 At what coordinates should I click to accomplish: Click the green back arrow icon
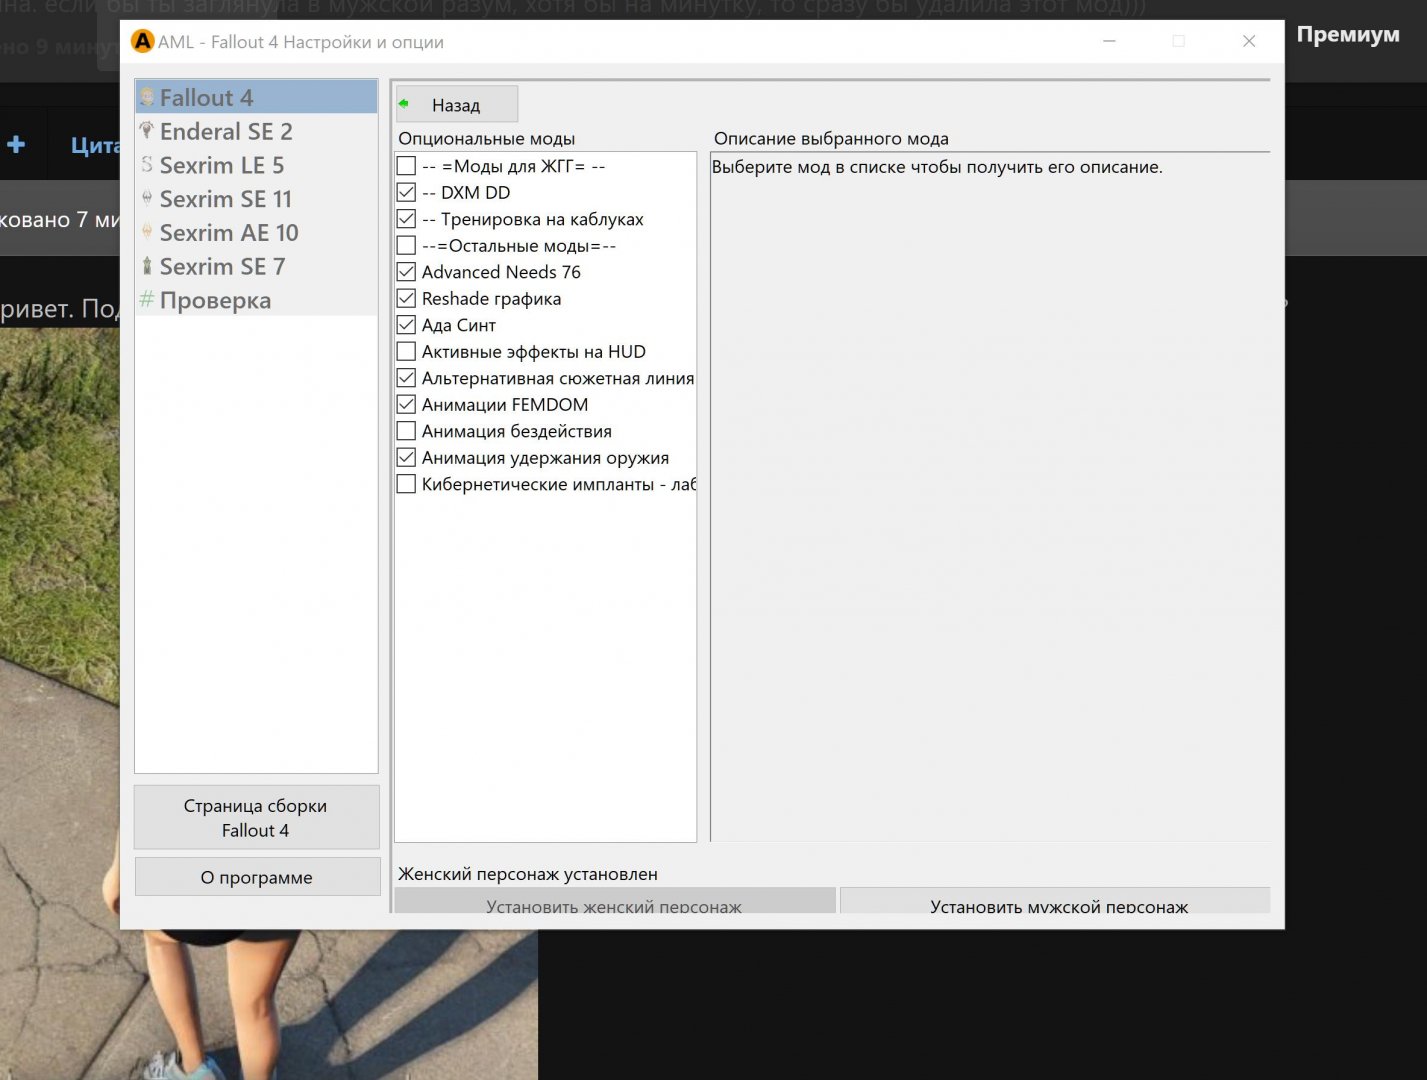(404, 104)
